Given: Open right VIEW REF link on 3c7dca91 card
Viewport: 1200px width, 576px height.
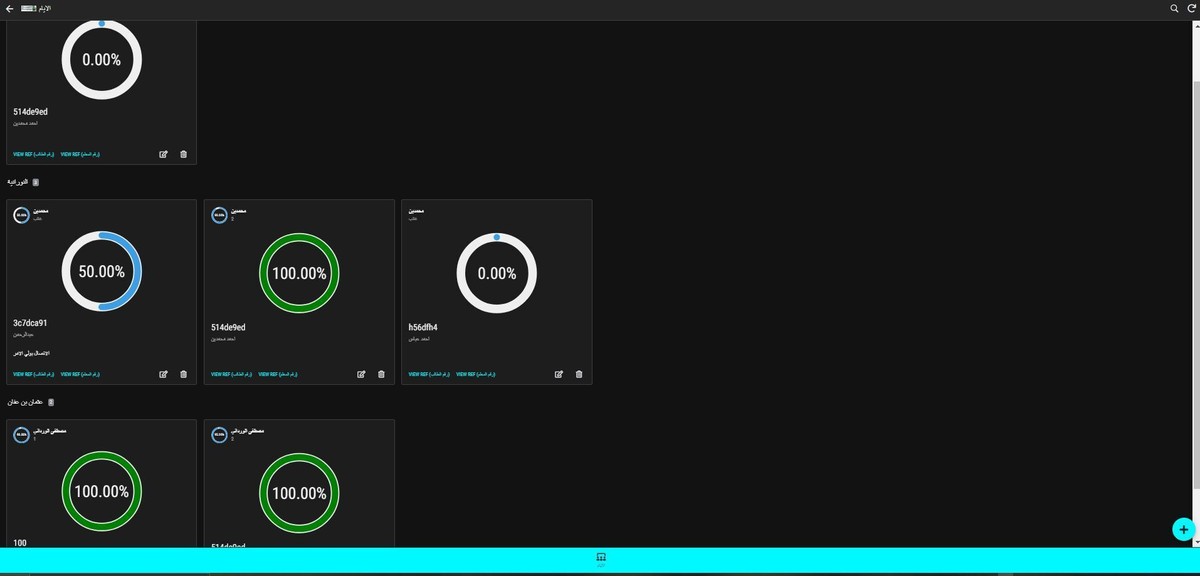Looking at the screenshot, I should [x=80, y=374].
